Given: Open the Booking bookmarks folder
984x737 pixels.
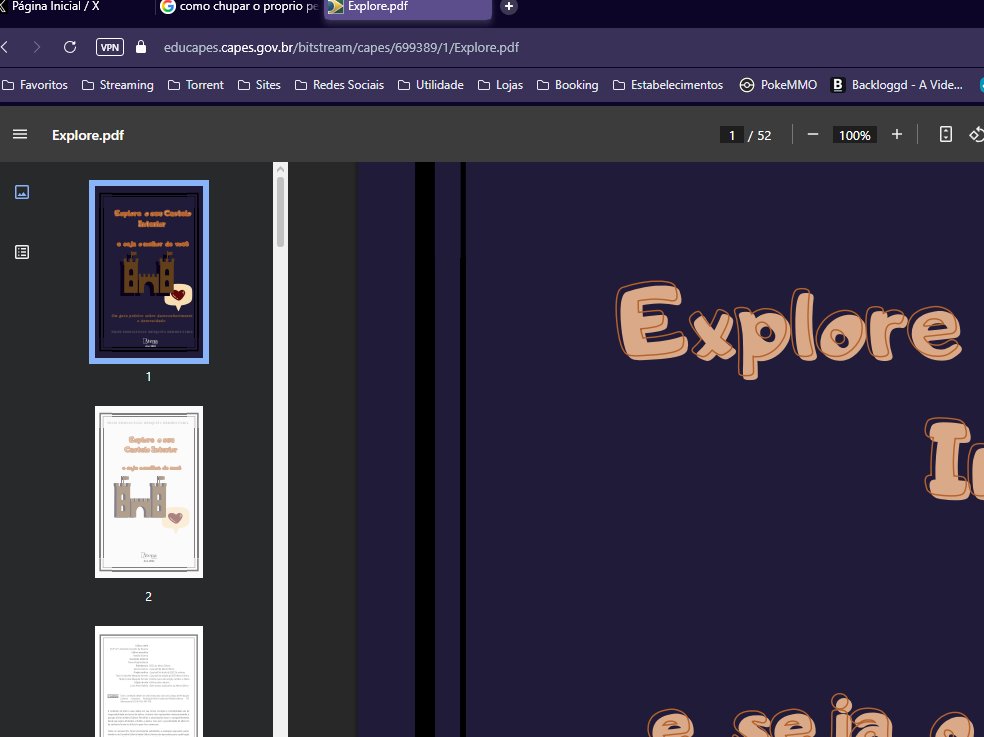Looking at the screenshot, I should (x=567, y=85).
